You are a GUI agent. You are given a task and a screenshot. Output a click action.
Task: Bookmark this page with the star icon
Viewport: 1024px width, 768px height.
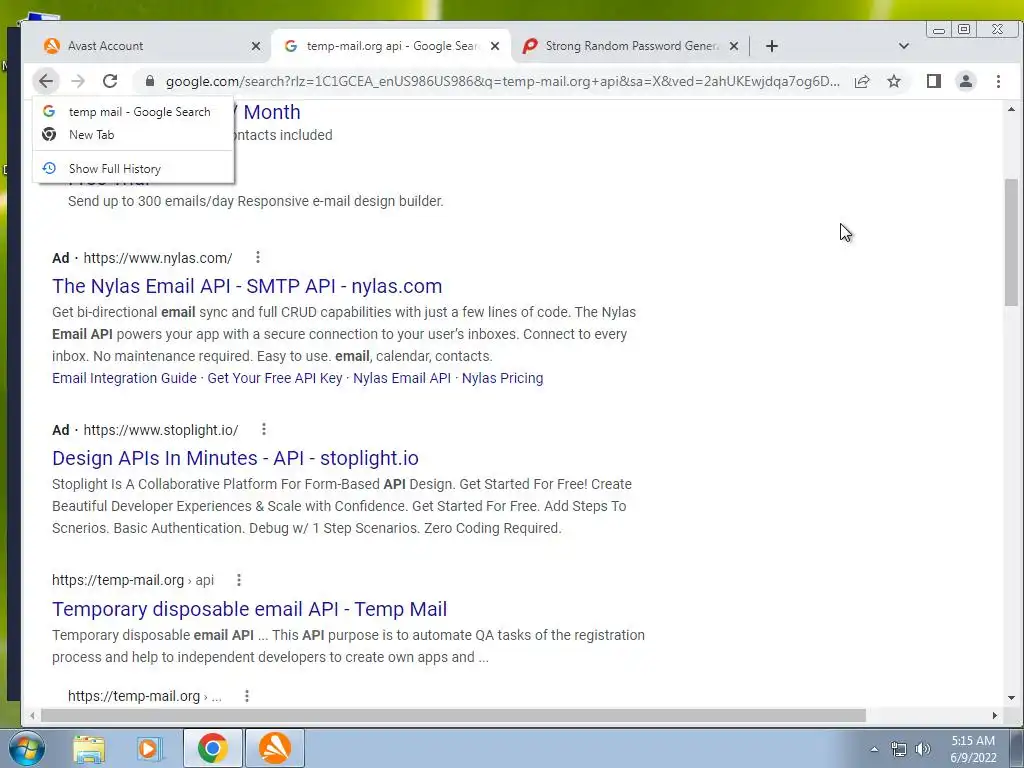coord(894,81)
